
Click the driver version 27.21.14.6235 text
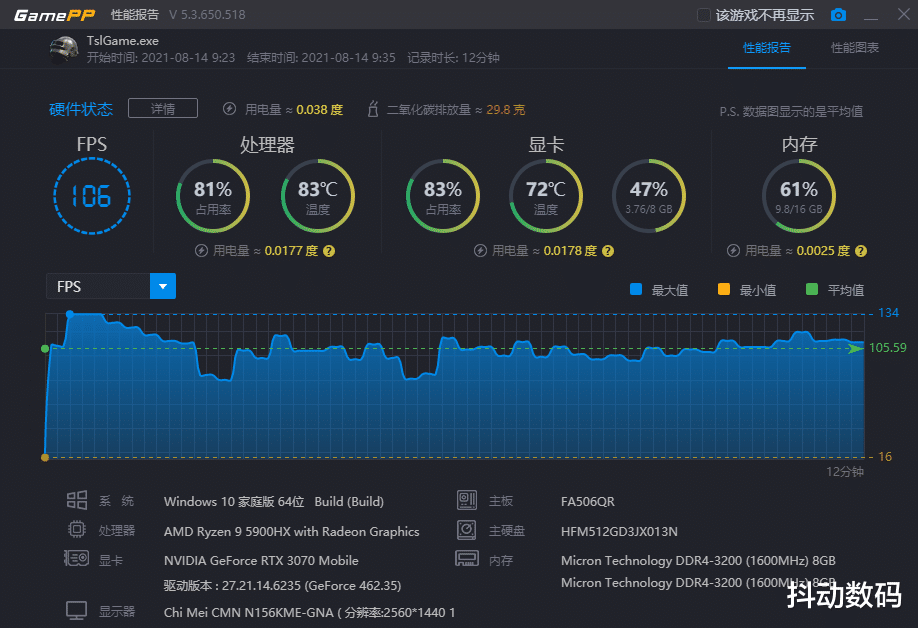[x=282, y=586]
